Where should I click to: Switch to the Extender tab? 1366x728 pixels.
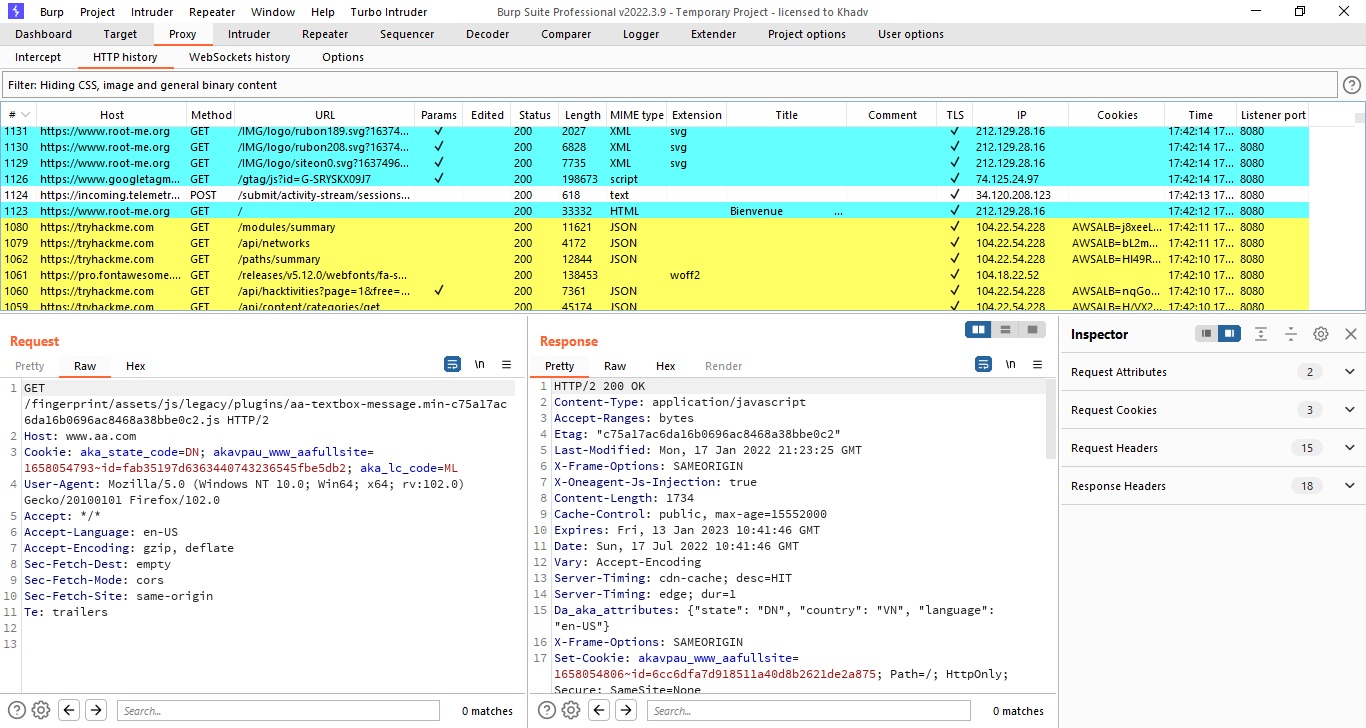point(714,34)
